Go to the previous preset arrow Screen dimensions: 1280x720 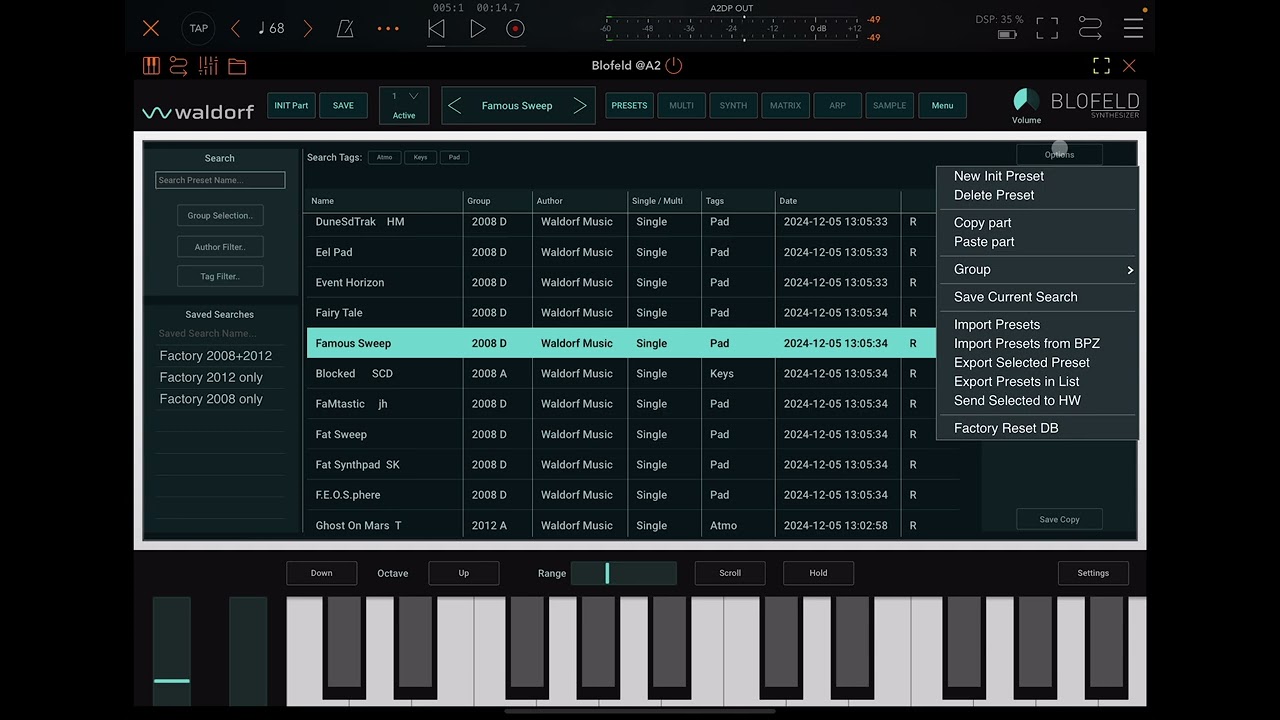(x=455, y=106)
